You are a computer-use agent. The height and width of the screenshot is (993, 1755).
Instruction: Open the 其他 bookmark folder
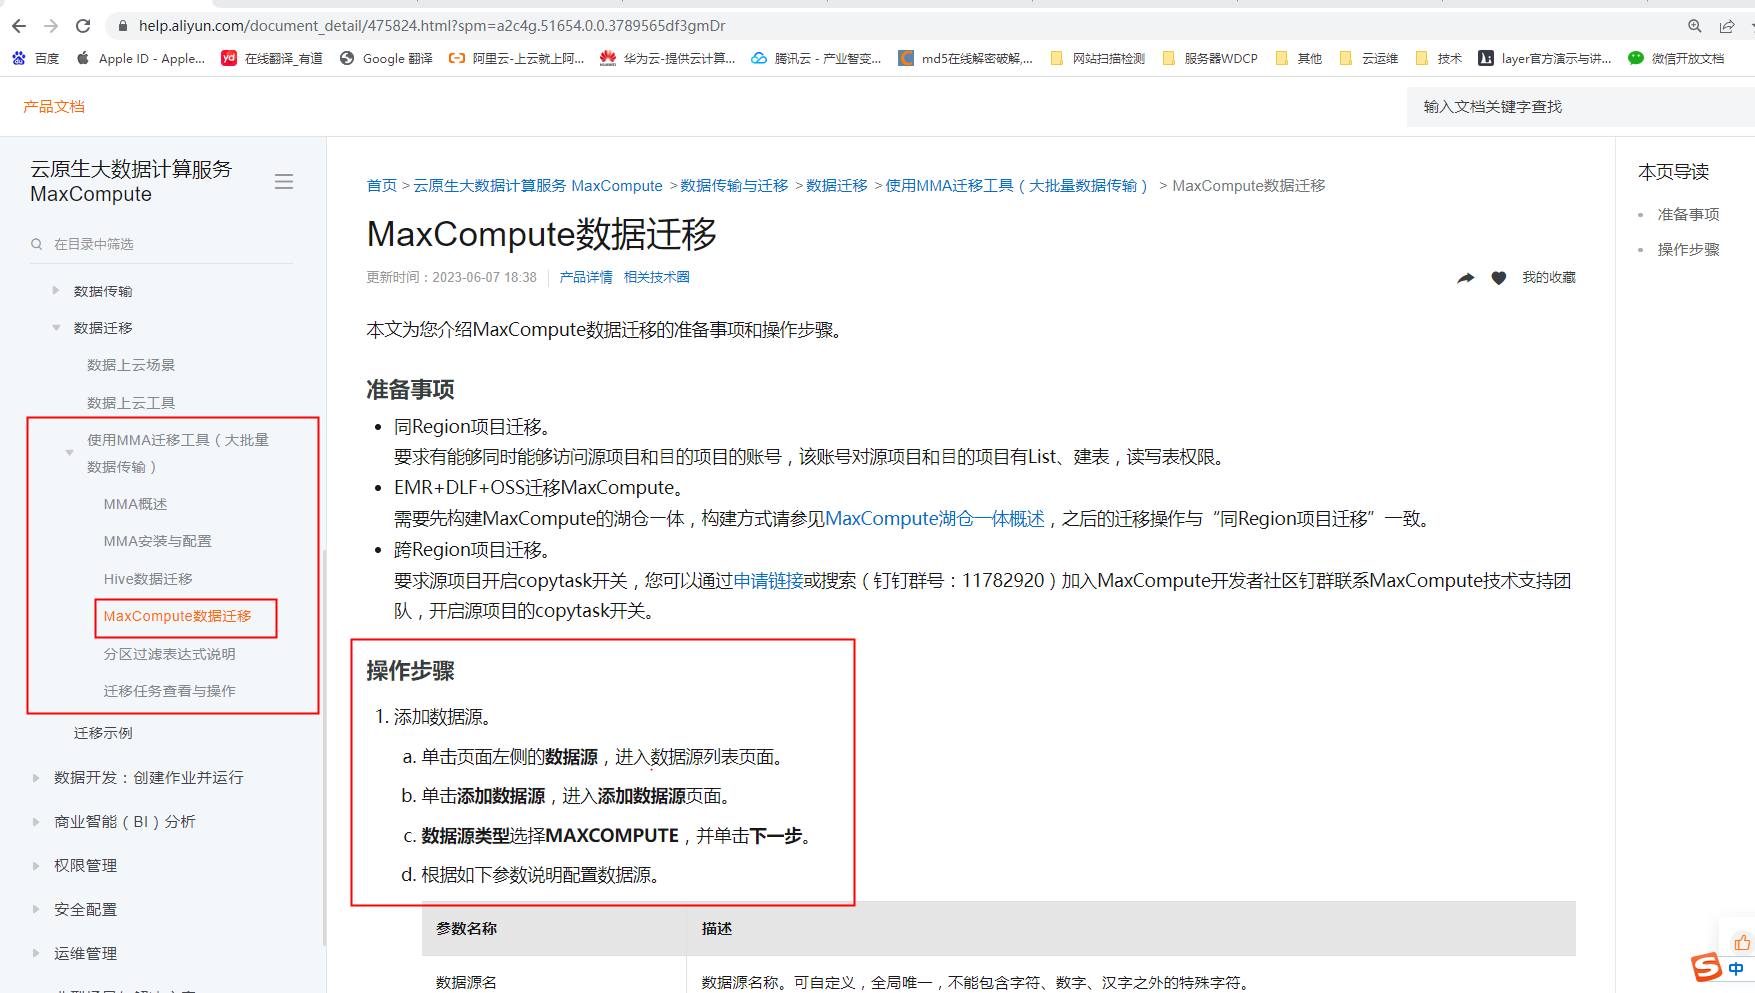(1299, 59)
